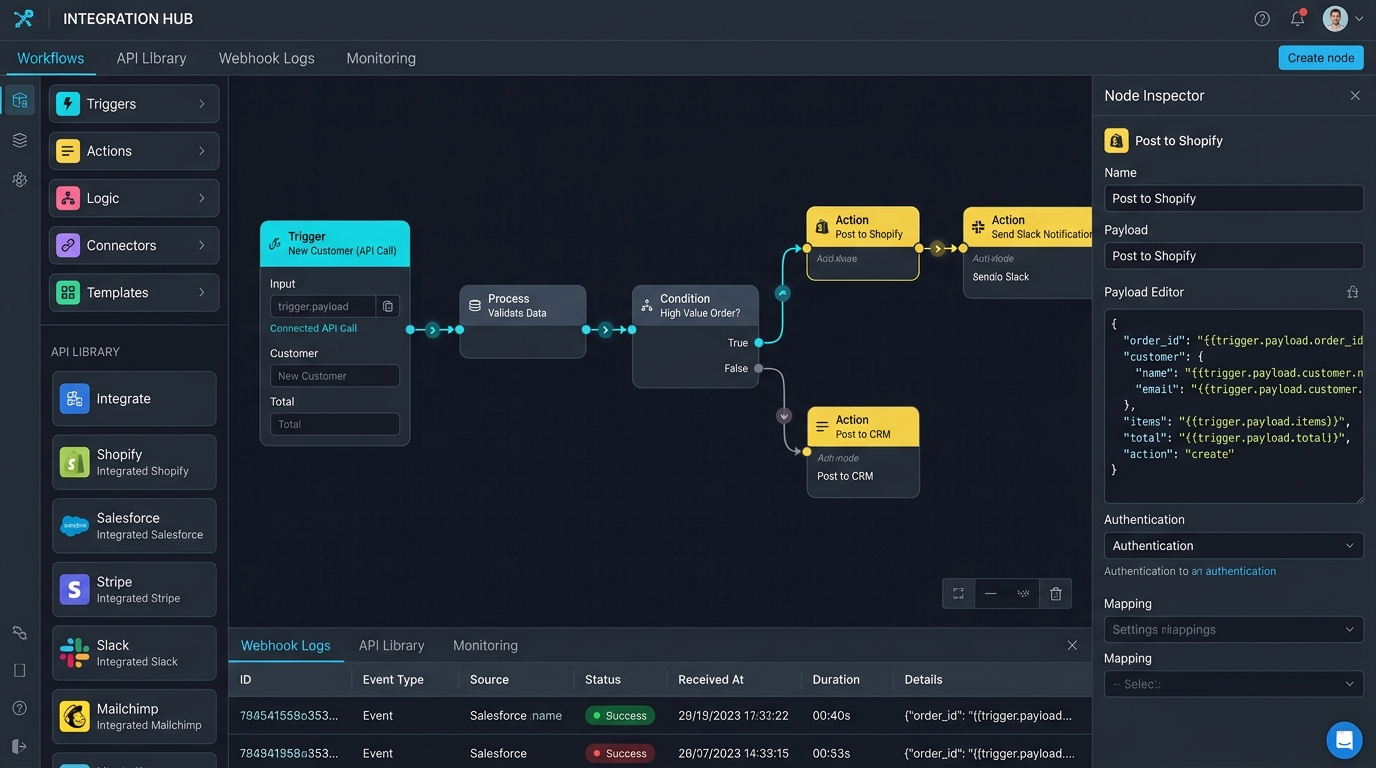Screen dimensions: 1376x768
Task: Open the bottom panel API Library tab
Action: [392, 646]
